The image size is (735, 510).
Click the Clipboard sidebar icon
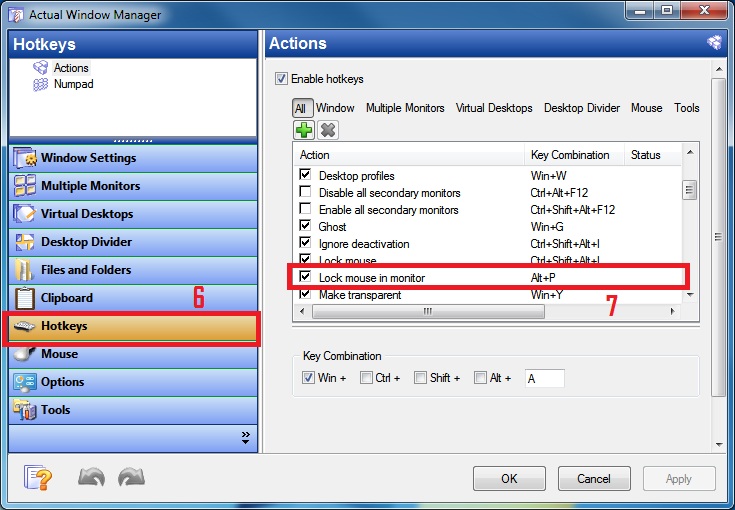(24, 298)
